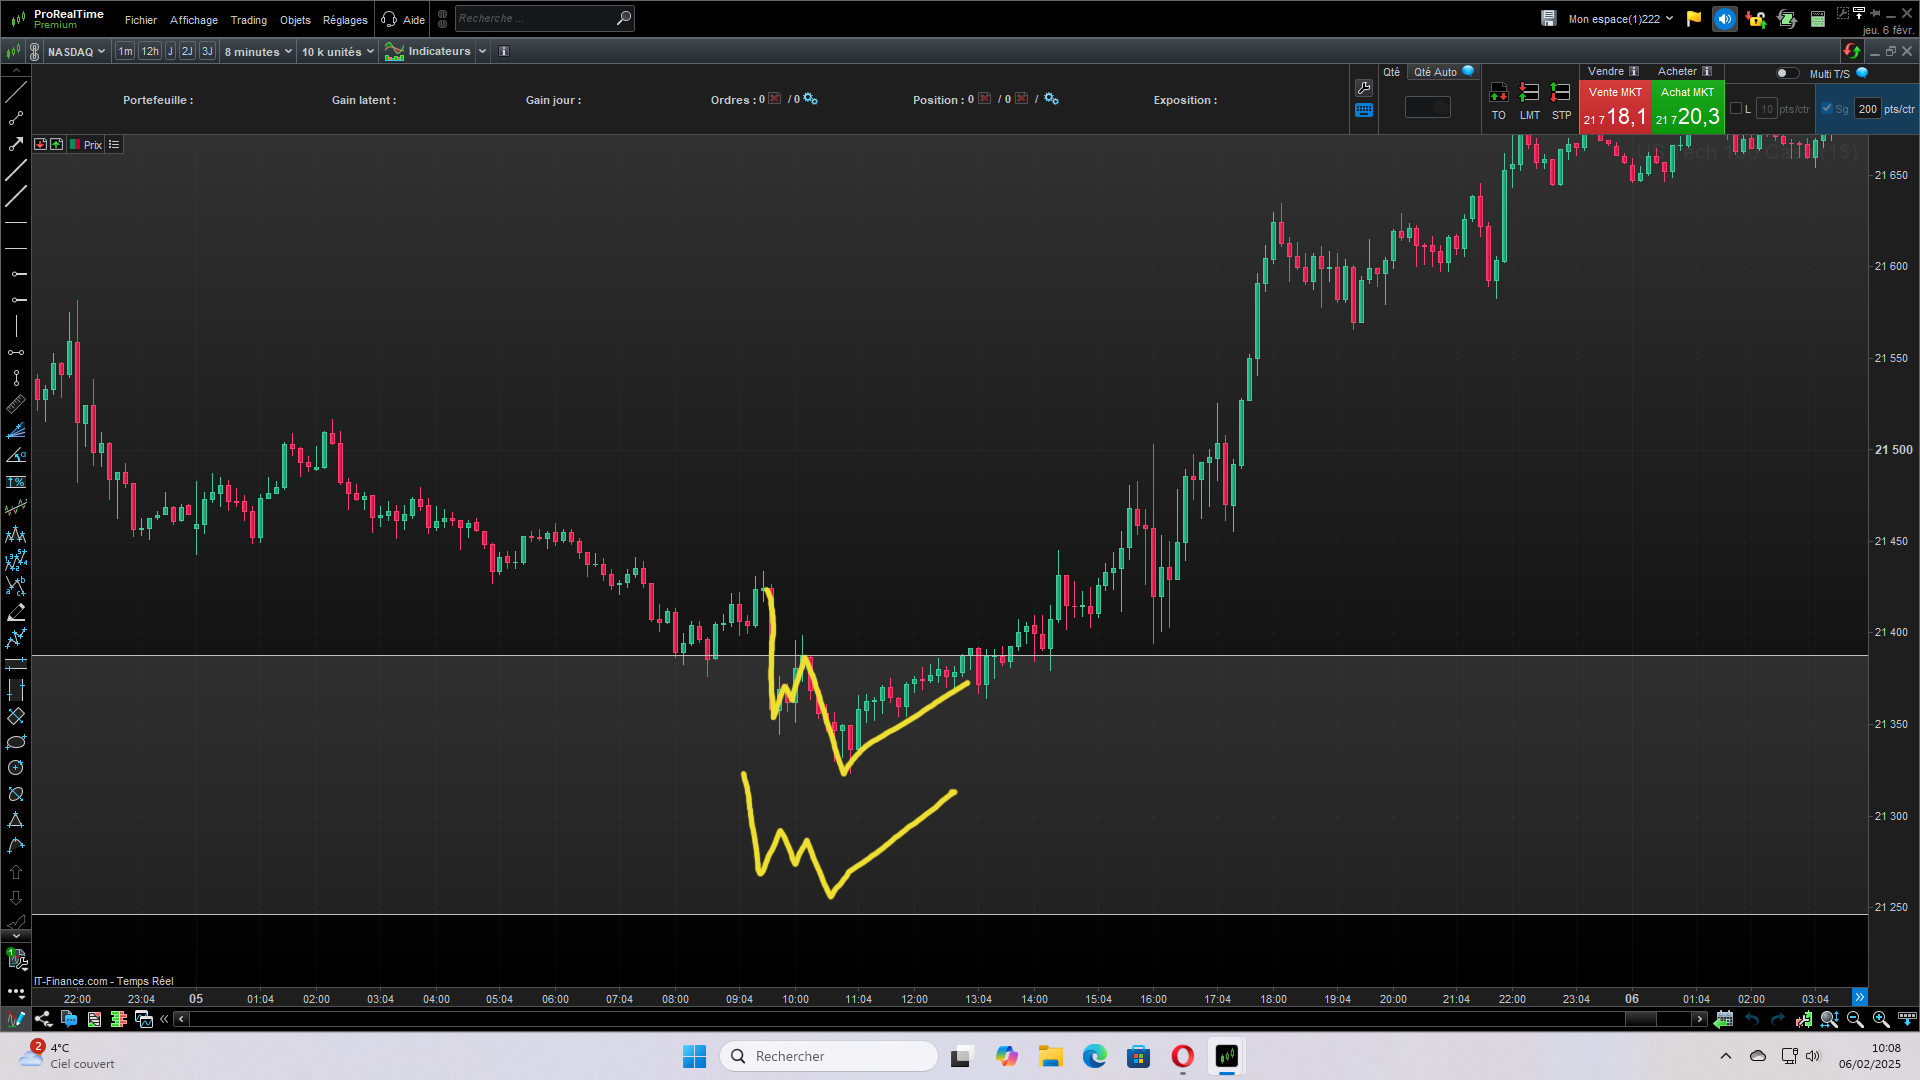Enable the L limit checkbox
This screenshot has height=1080, width=1920.
[x=1736, y=109]
